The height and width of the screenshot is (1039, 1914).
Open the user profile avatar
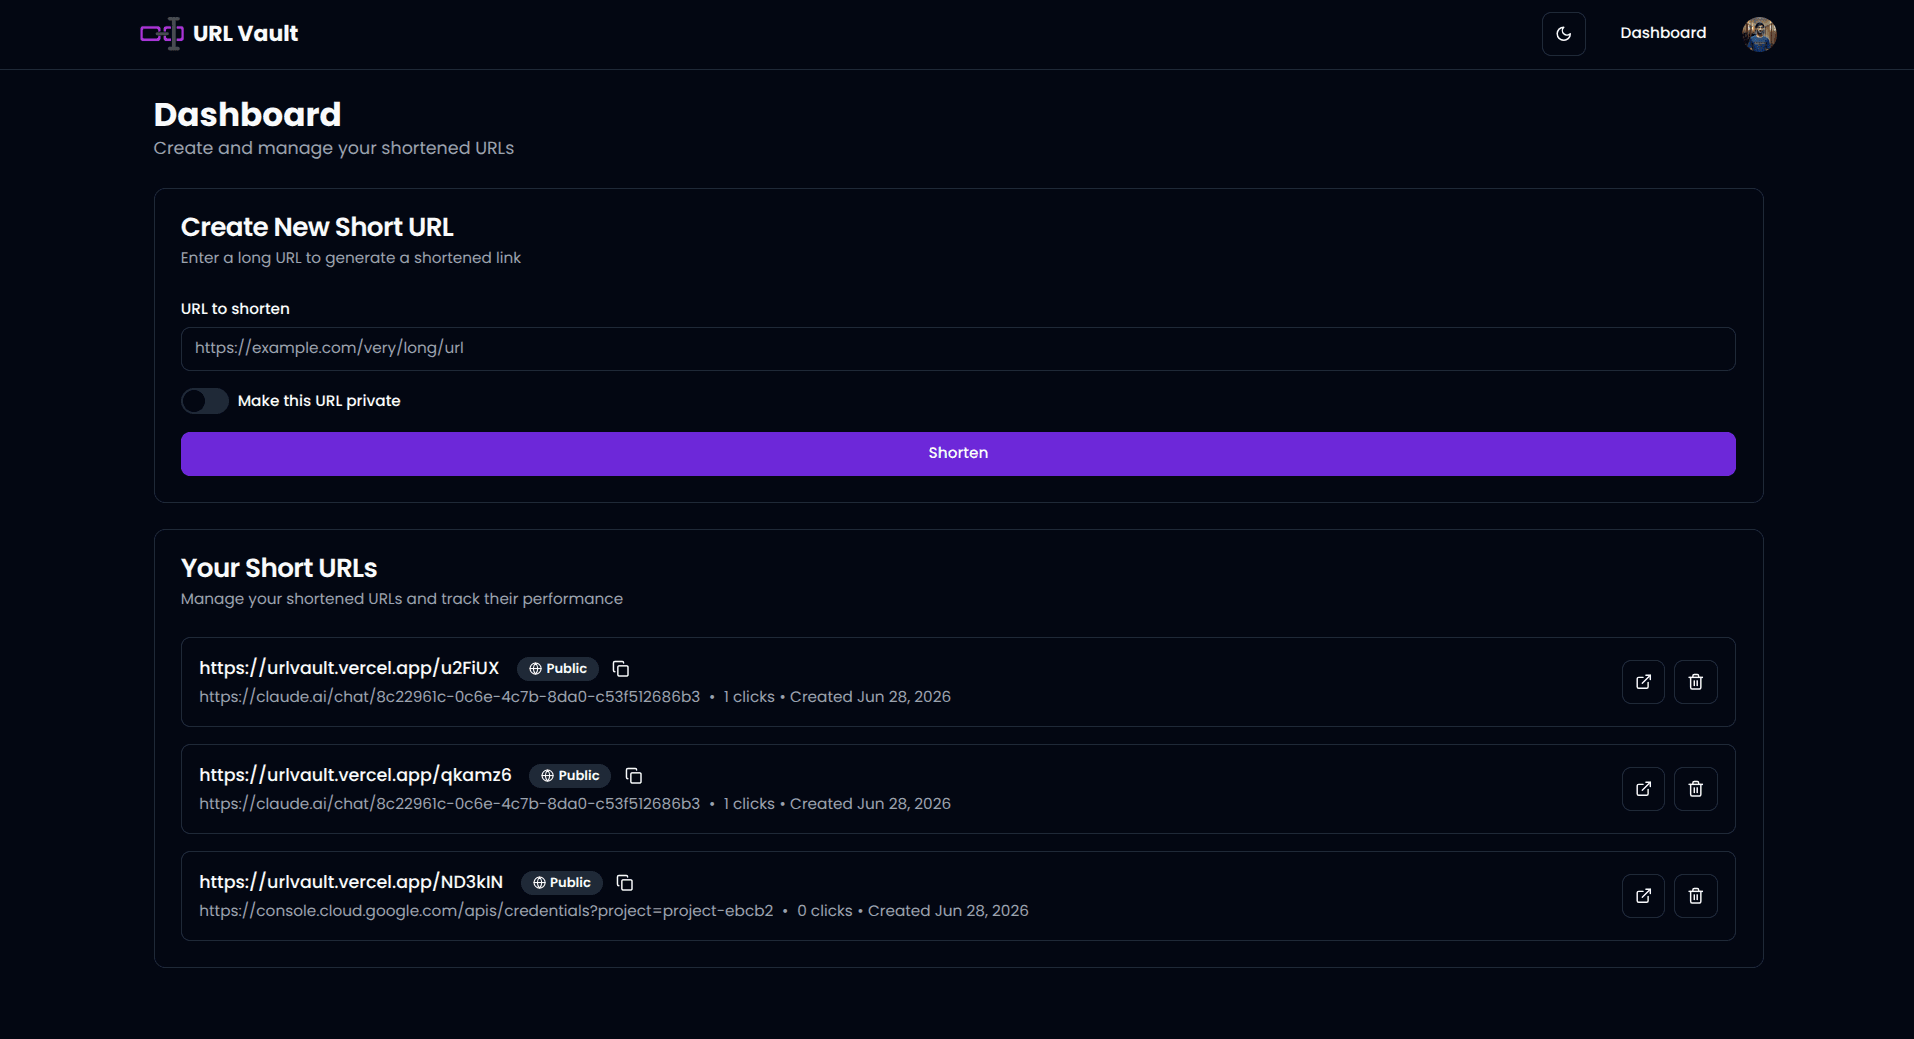click(1759, 34)
